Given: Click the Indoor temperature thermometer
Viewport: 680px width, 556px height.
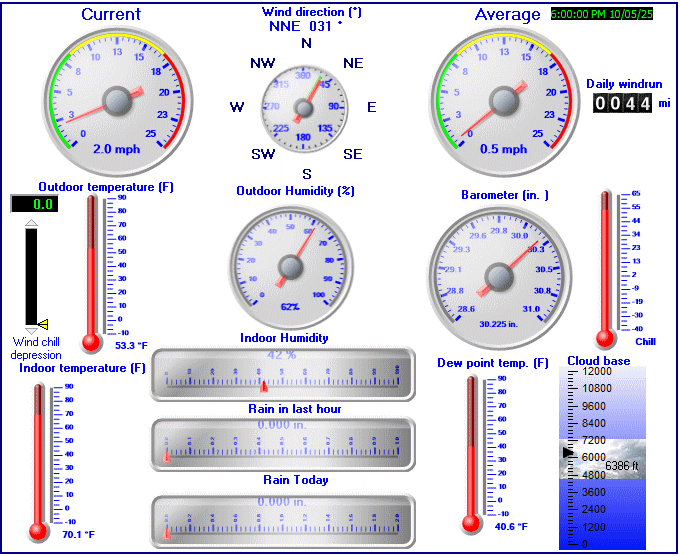Looking at the screenshot, I should tap(39, 460).
